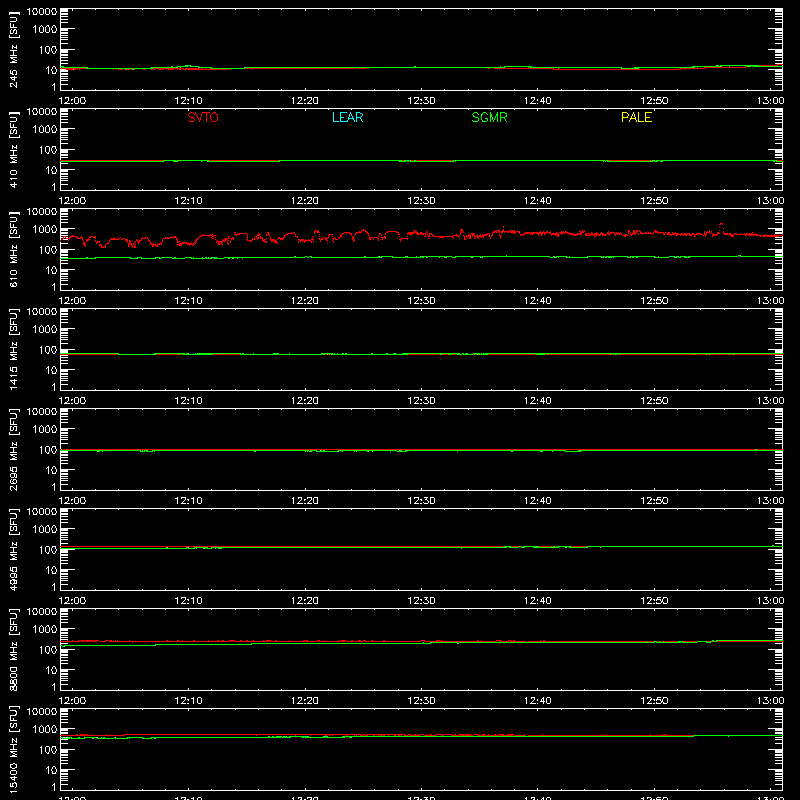
Task: Click the yellow PALE legend label
Action: (x=636, y=117)
